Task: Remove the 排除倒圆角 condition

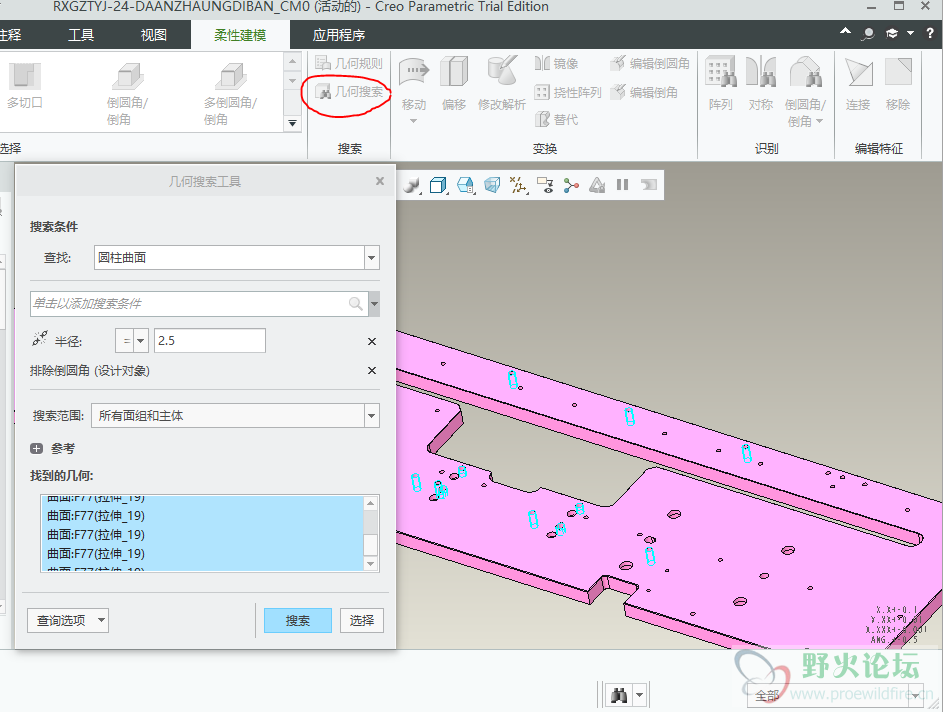Action: click(x=372, y=370)
